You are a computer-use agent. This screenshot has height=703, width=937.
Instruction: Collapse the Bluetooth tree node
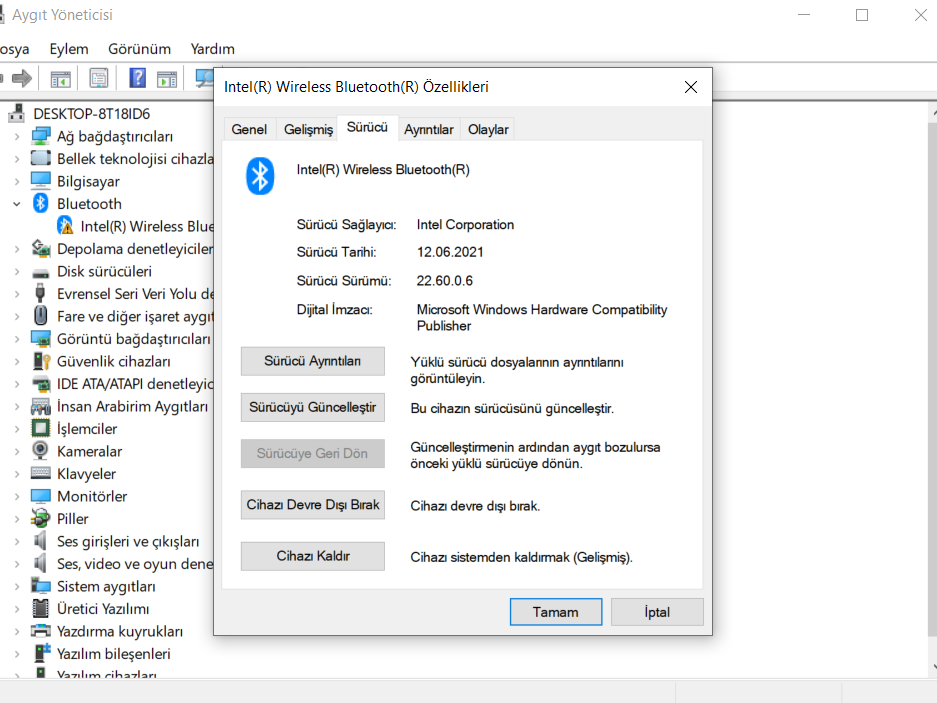17,204
